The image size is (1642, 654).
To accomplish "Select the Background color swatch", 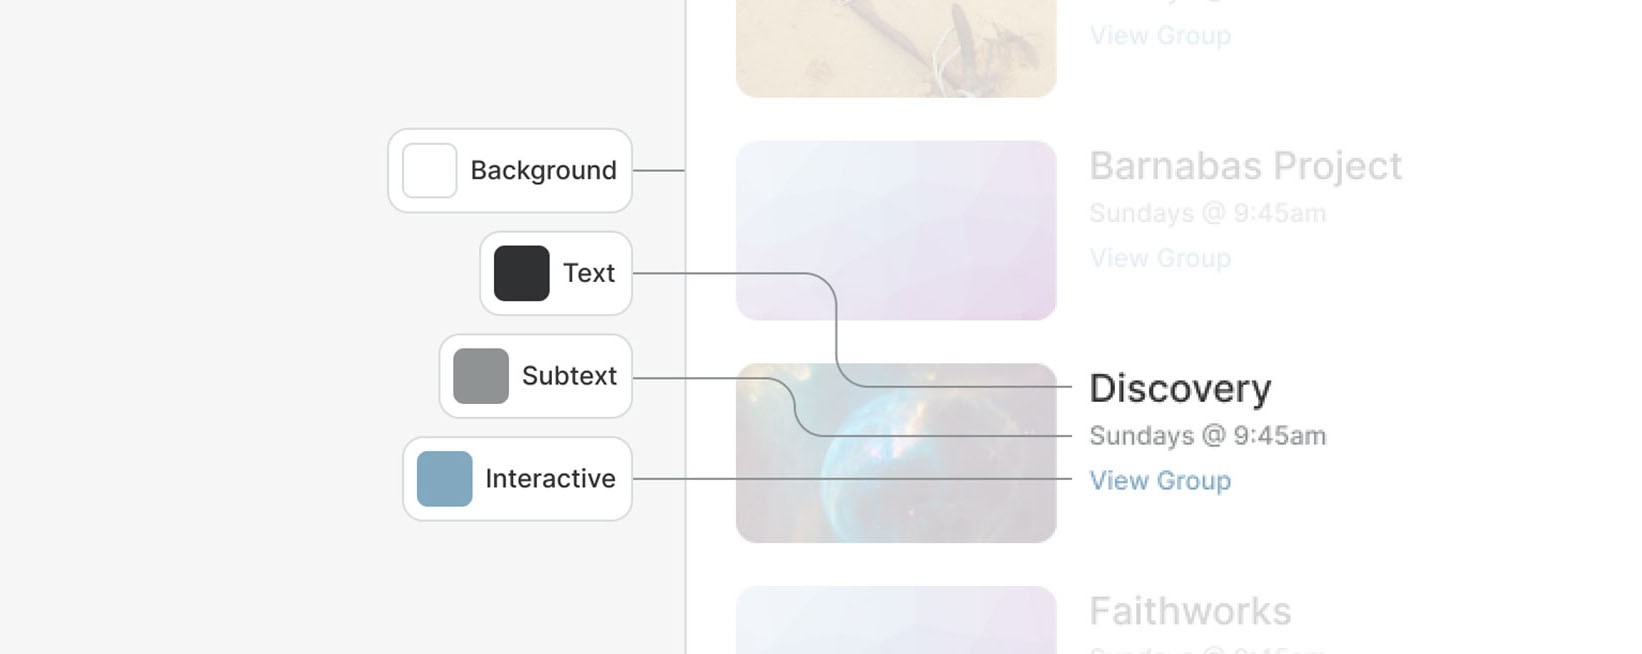I will pyautogui.click(x=428, y=170).
